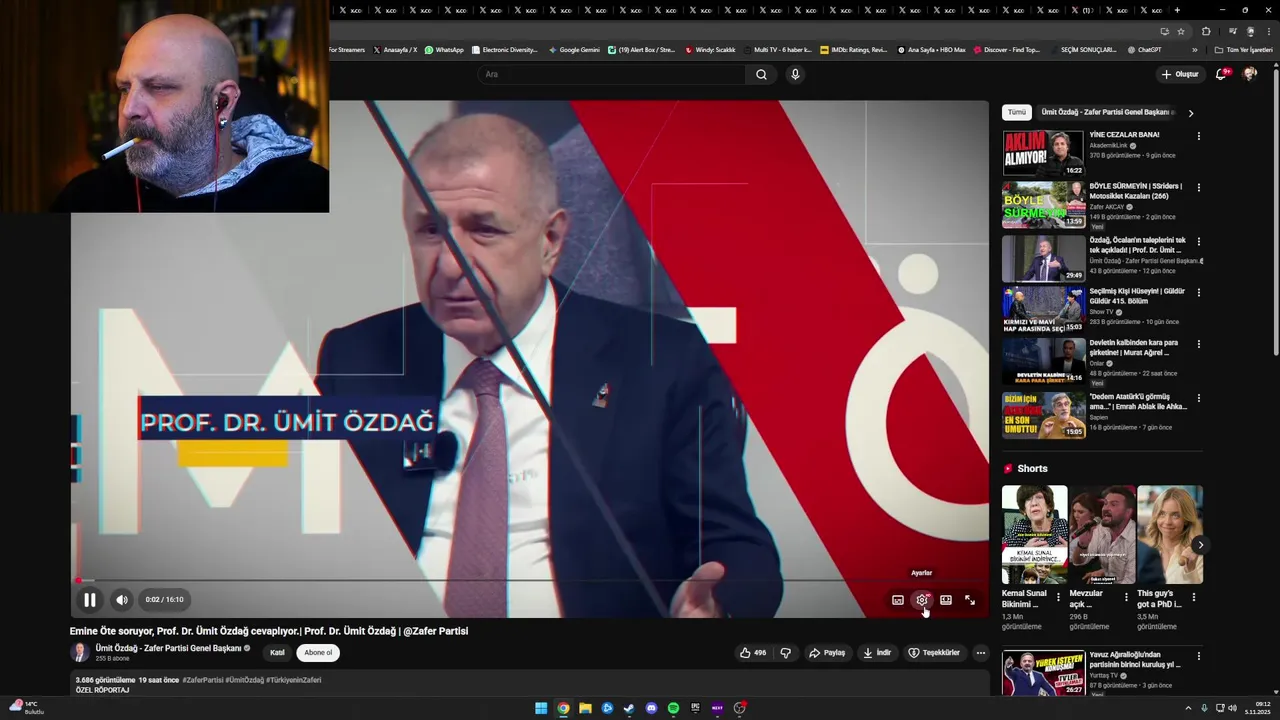Click the Teşekkürler thanks button
The image size is (1280, 720).
coord(934,653)
